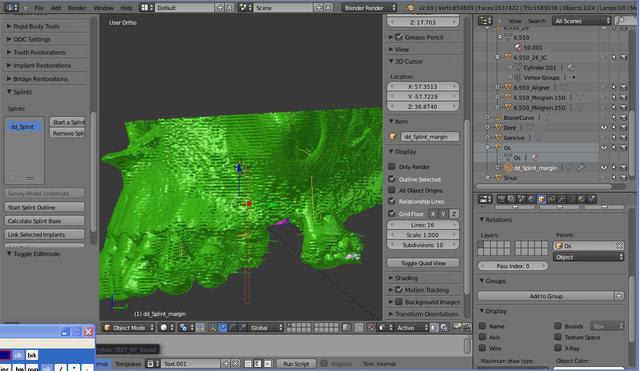This screenshot has width=640, height=371.
Task: Click the outliner search magnifier icon
Action: coord(620,20)
